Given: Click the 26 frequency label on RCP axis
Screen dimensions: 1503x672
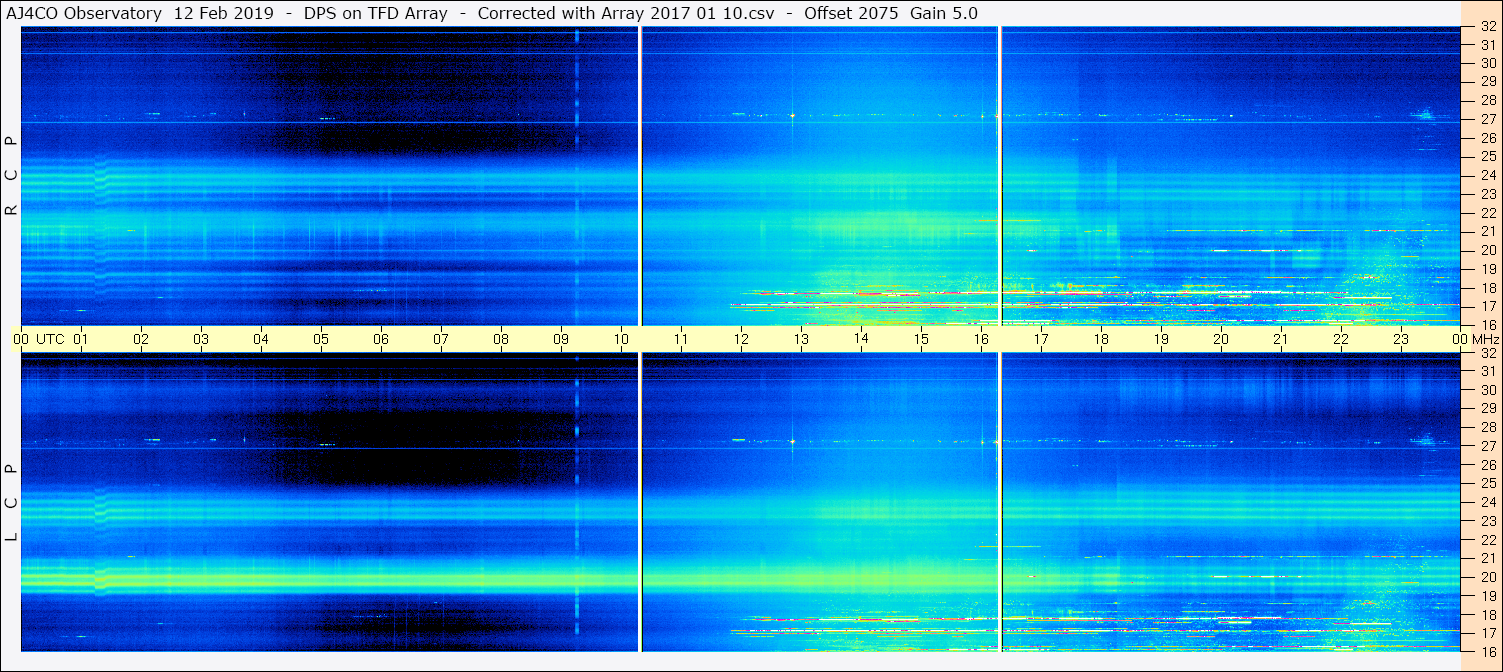Looking at the screenshot, I should (x=1487, y=137).
